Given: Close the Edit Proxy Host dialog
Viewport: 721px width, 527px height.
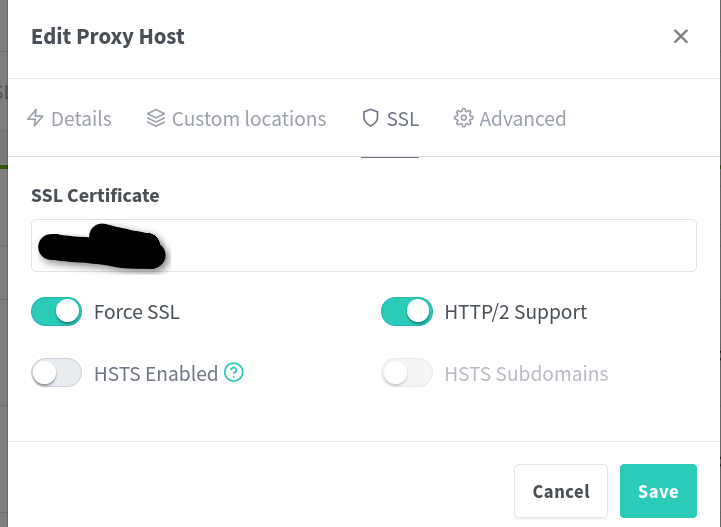Looking at the screenshot, I should 681,37.
